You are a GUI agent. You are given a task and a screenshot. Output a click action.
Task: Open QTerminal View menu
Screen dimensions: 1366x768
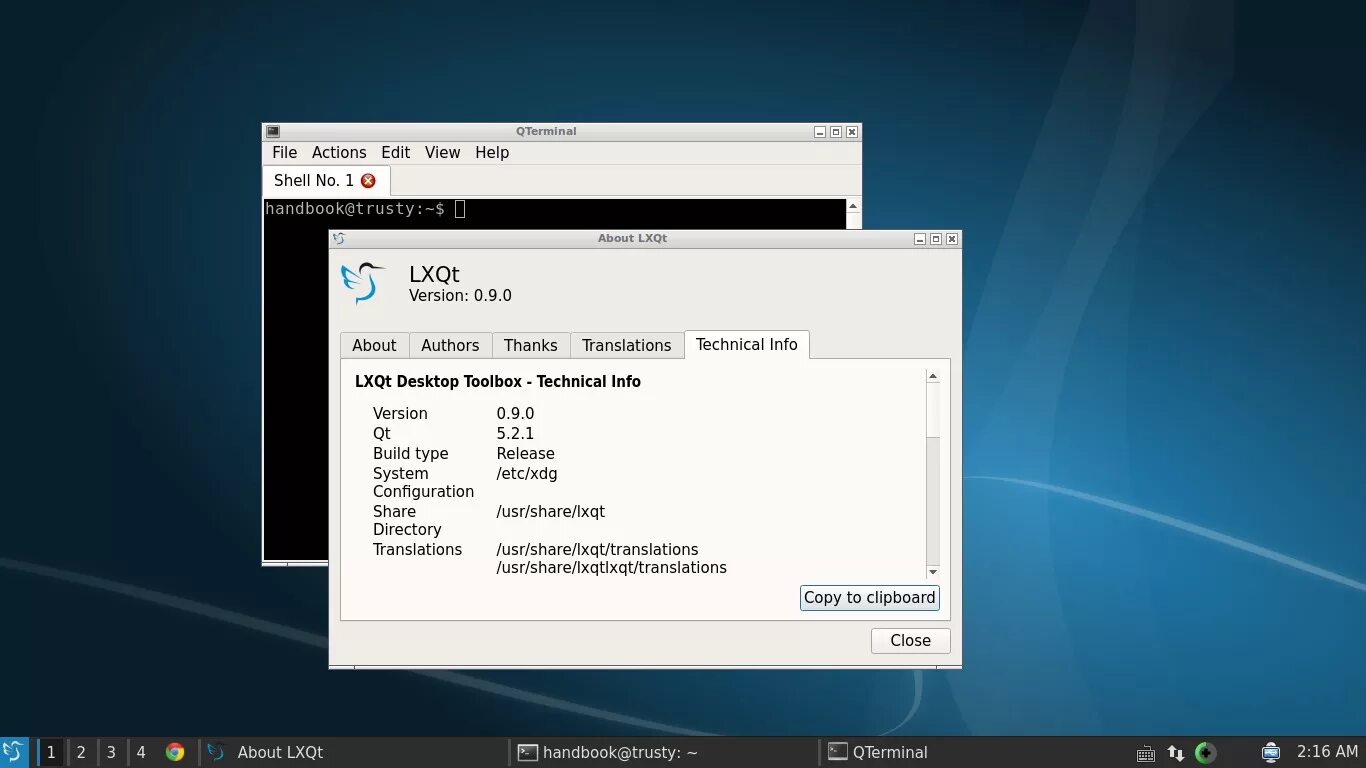point(442,152)
